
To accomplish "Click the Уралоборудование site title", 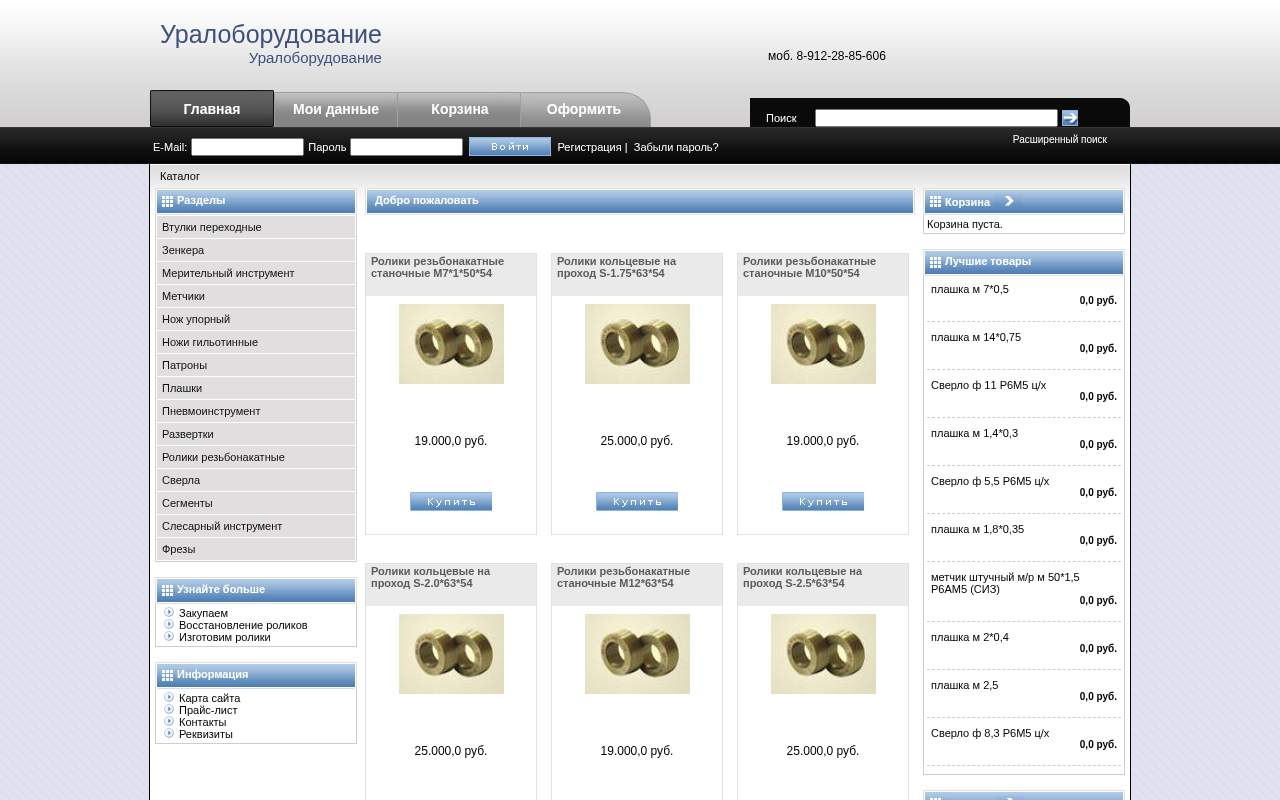I will (271, 34).
